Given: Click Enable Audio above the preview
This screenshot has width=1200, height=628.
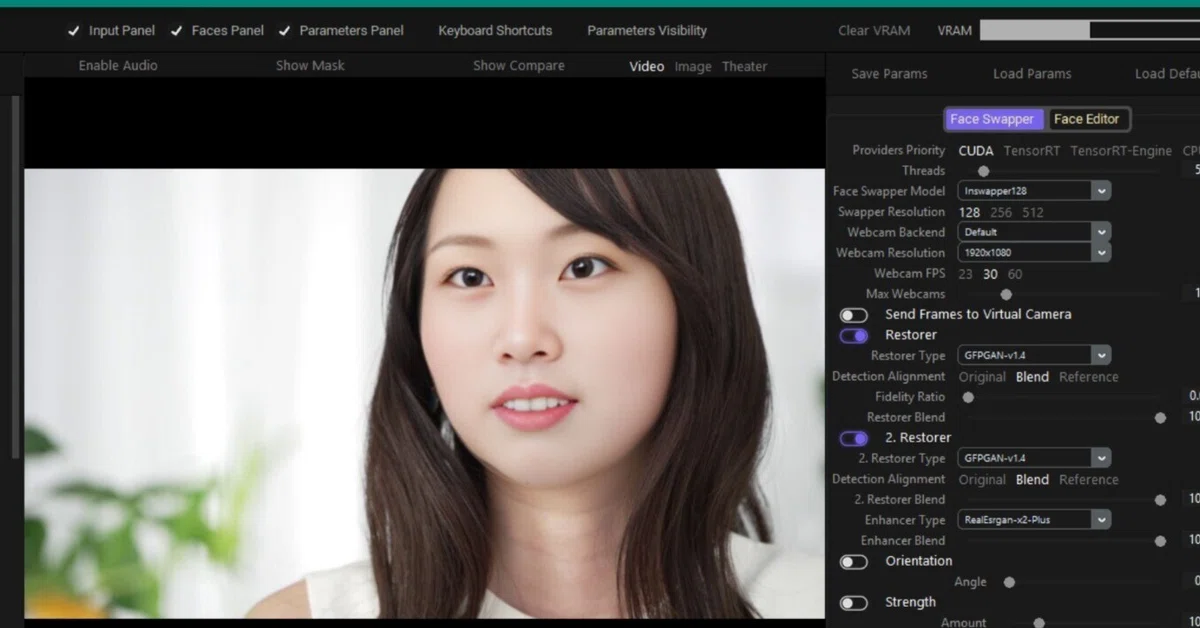Looking at the screenshot, I should [x=118, y=66].
